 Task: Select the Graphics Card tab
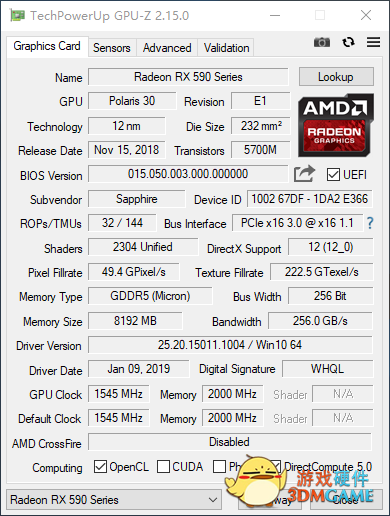tap(47, 46)
